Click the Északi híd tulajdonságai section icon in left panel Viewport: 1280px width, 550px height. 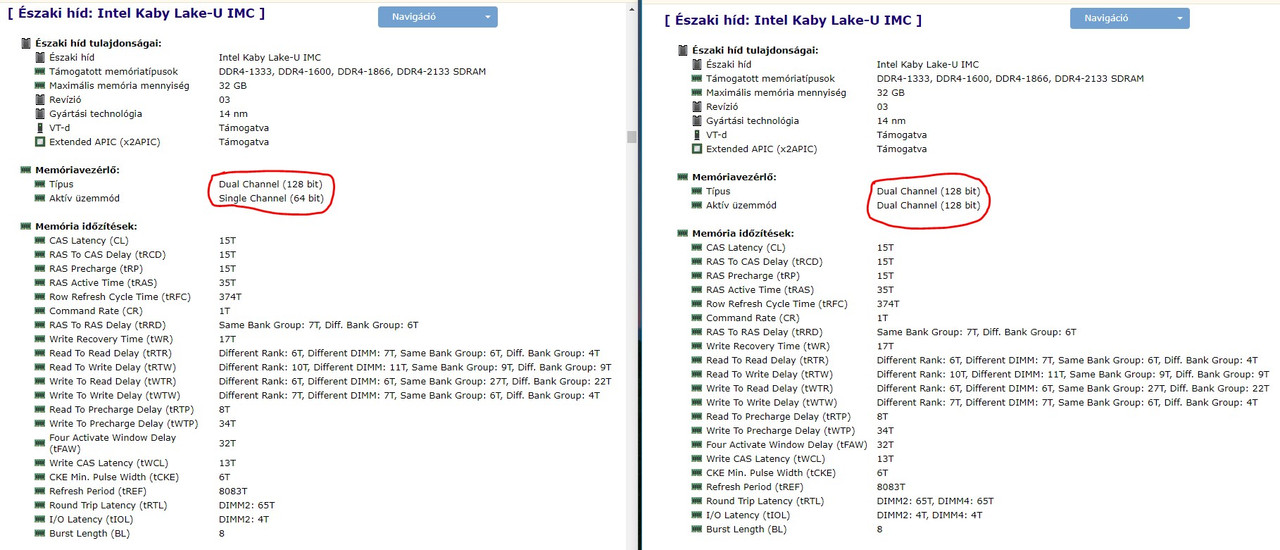click(x=26, y=43)
